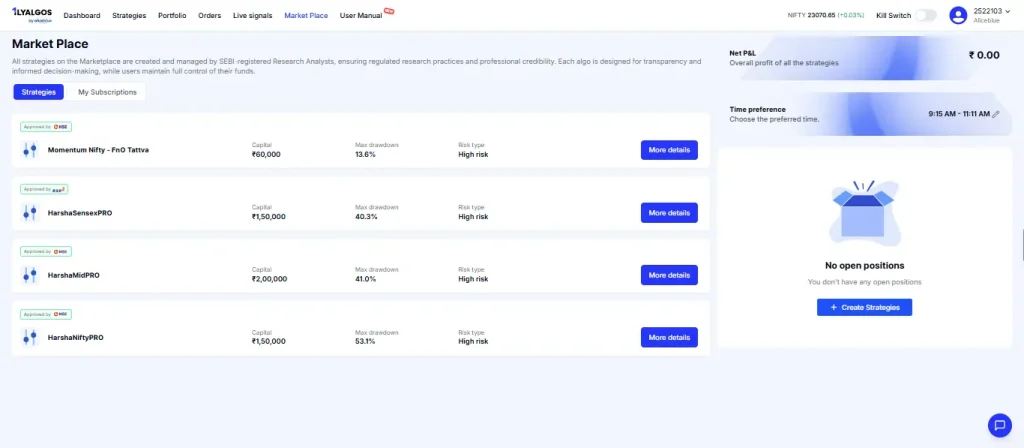The height and width of the screenshot is (448, 1024).
Task: Select Market Place in the navigation bar
Action: coord(306,15)
